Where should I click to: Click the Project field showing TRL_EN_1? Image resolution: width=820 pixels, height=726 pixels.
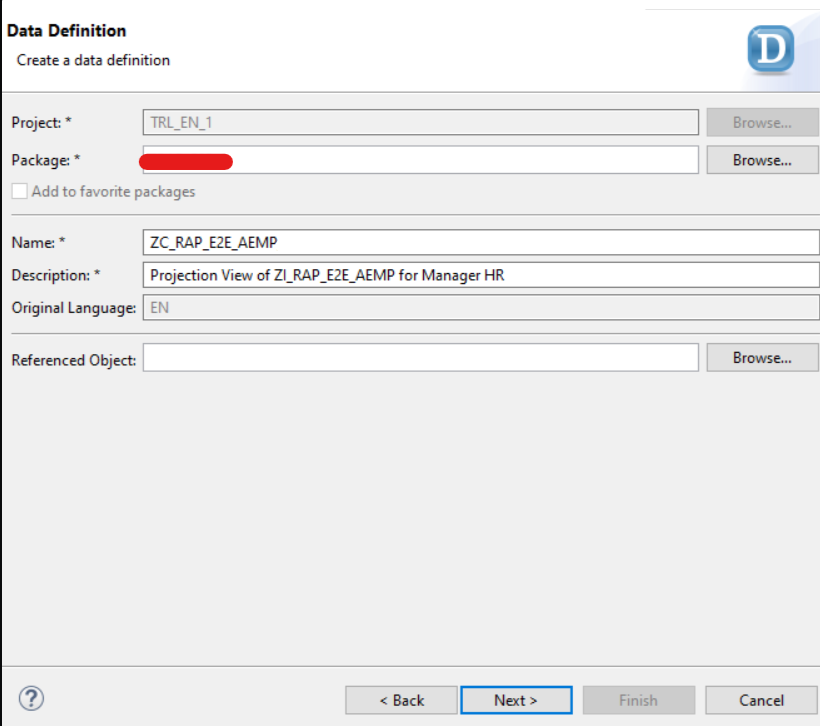pyautogui.click(x=420, y=122)
